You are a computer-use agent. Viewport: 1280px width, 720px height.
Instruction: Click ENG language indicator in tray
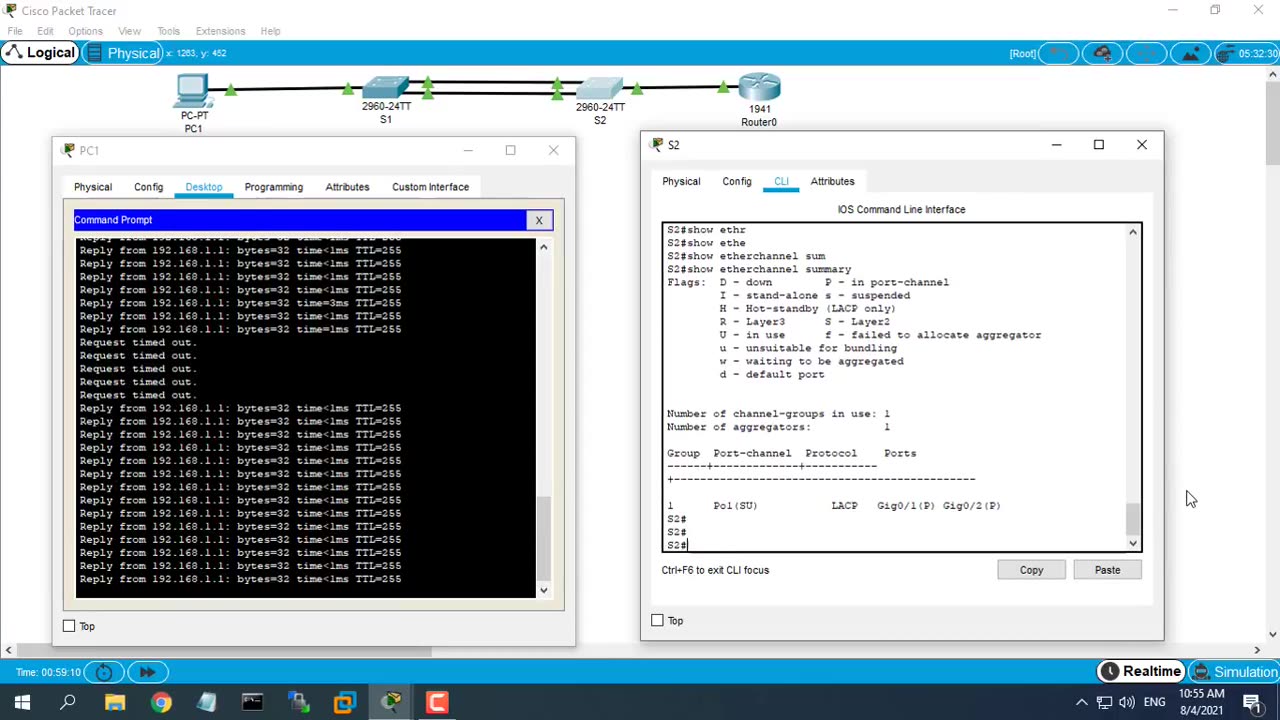(1154, 703)
